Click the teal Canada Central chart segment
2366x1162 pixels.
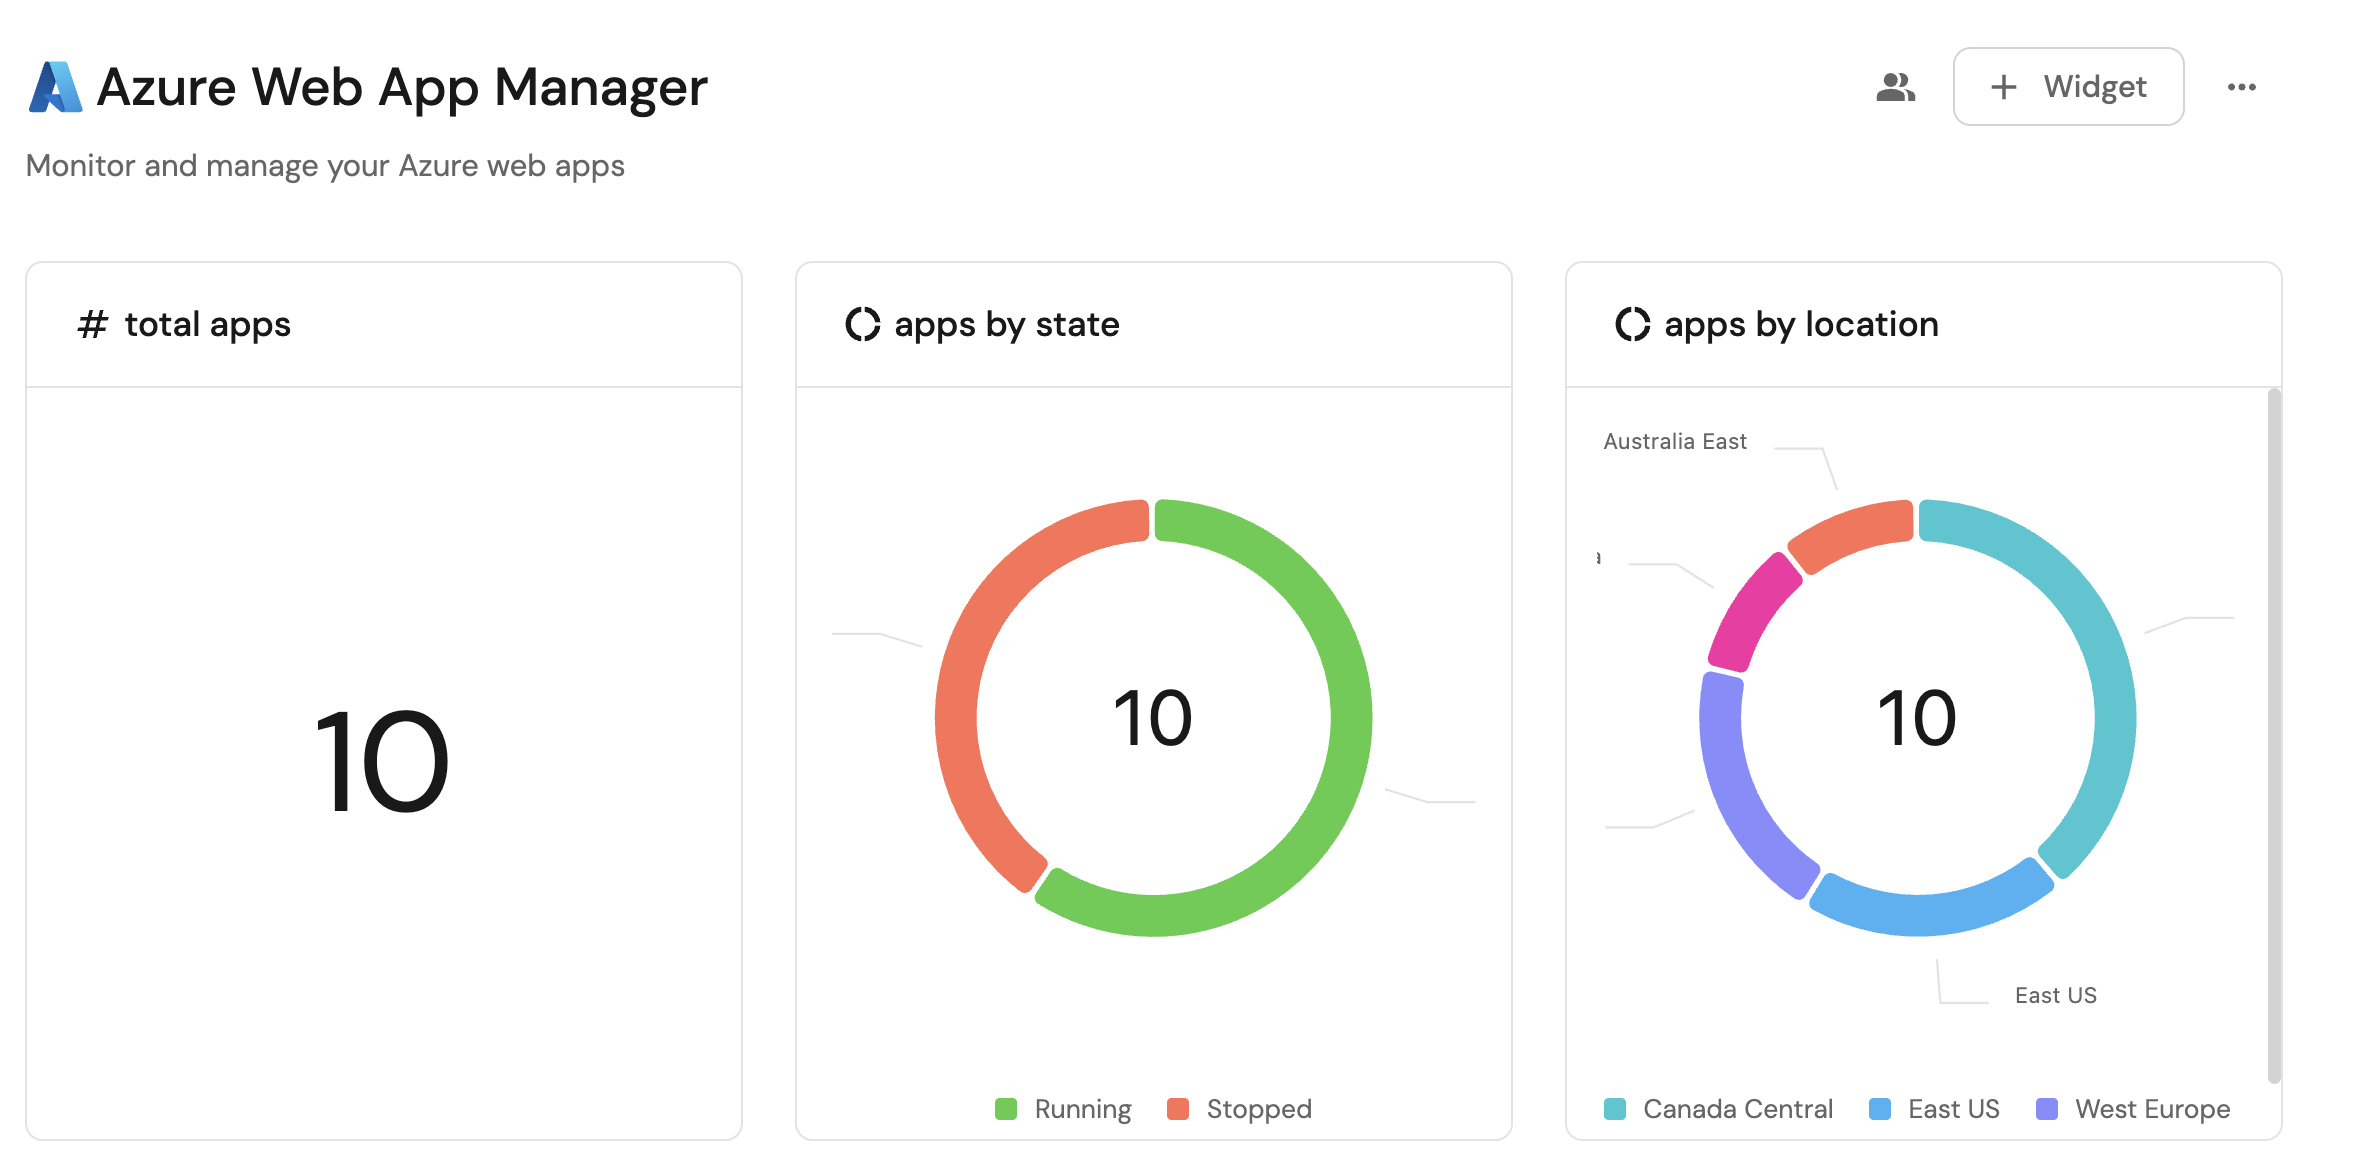click(x=2110, y=700)
